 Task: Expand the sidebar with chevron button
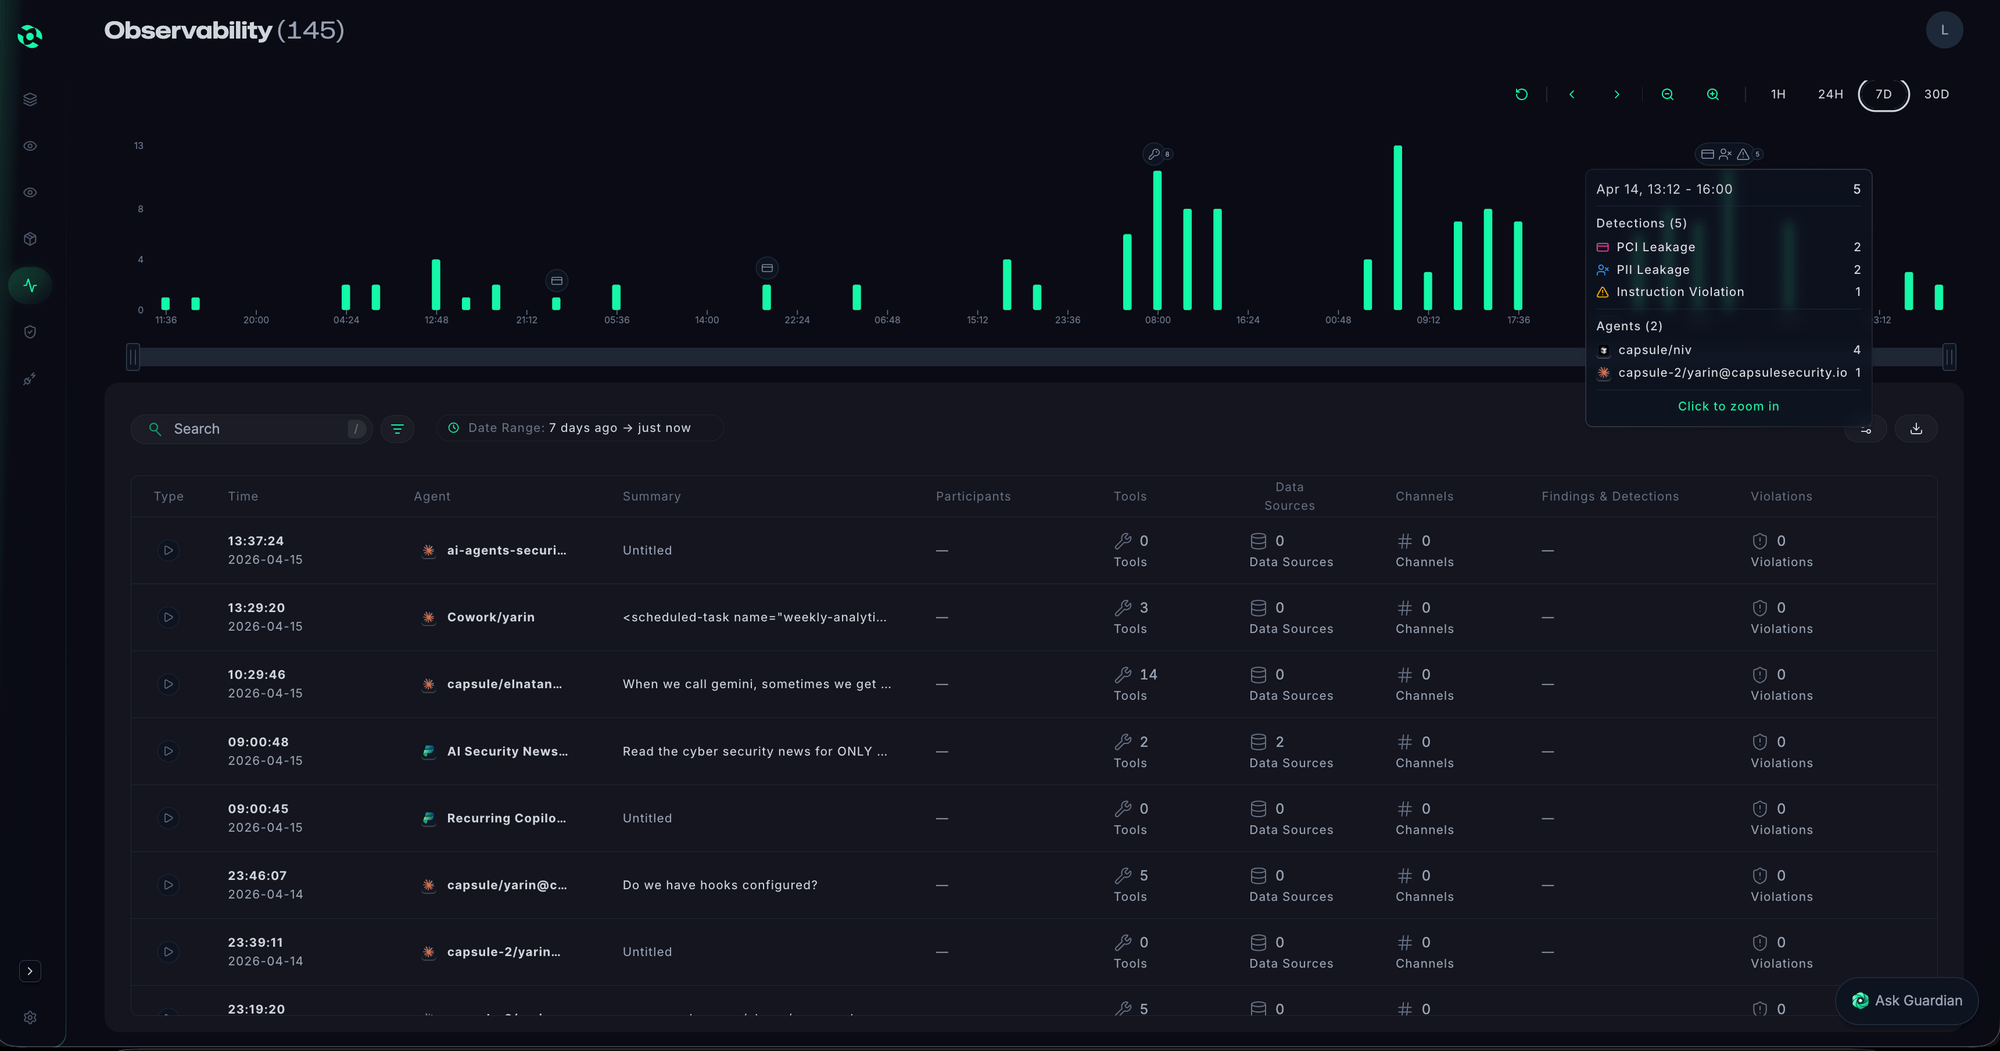click(x=30, y=971)
